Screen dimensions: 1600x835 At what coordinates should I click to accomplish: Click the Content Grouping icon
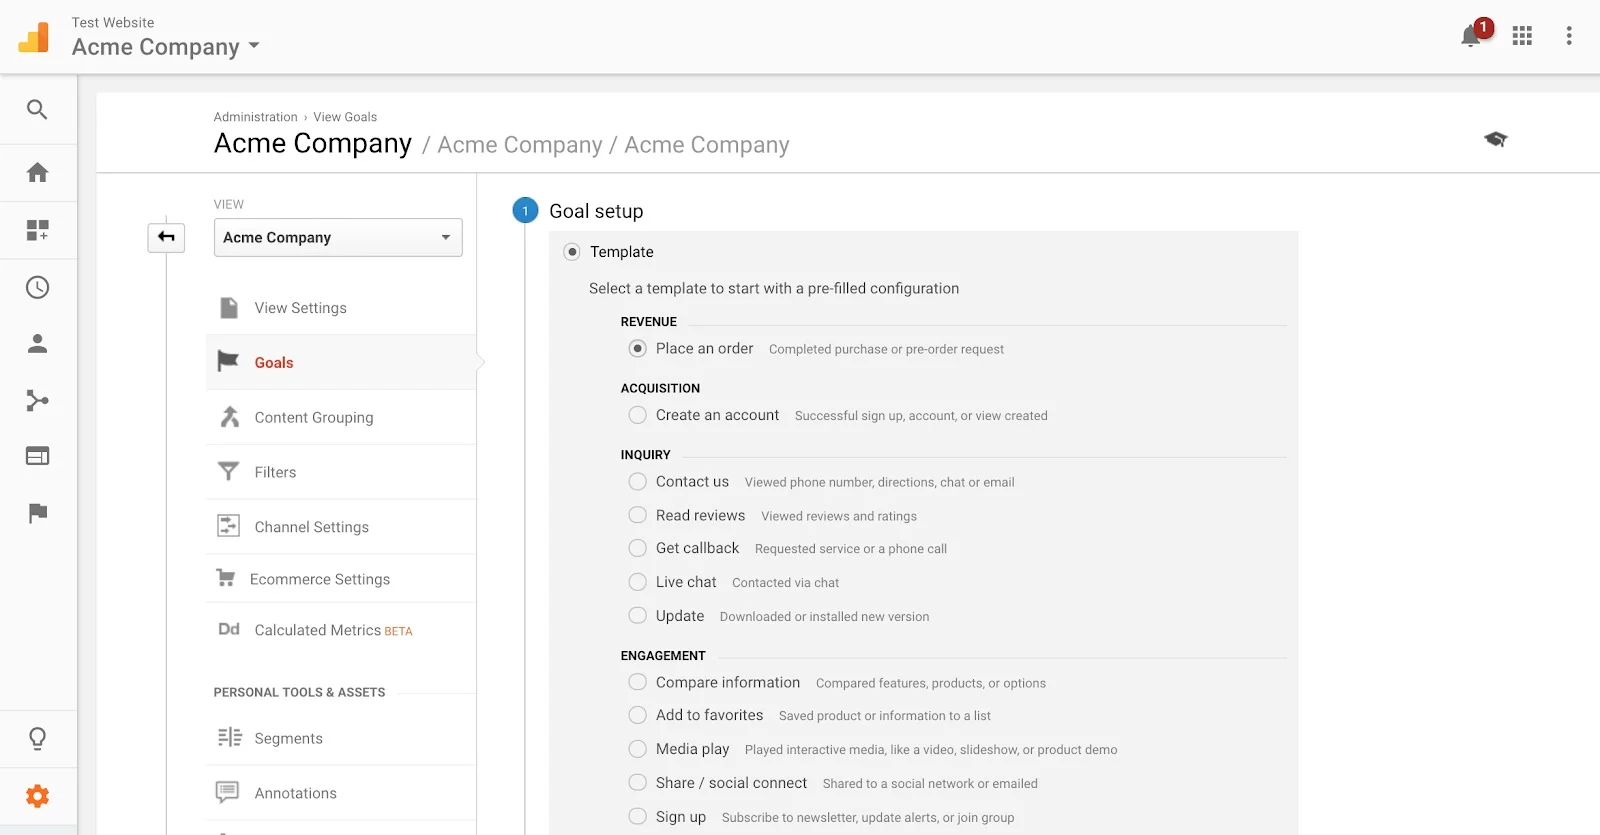[x=229, y=417]
